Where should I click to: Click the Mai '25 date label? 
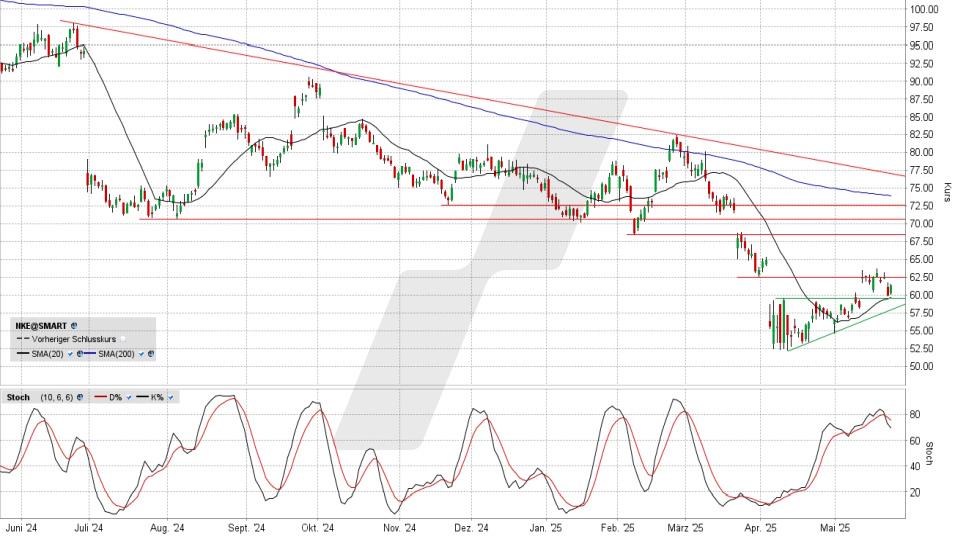(x=835, y=528)
